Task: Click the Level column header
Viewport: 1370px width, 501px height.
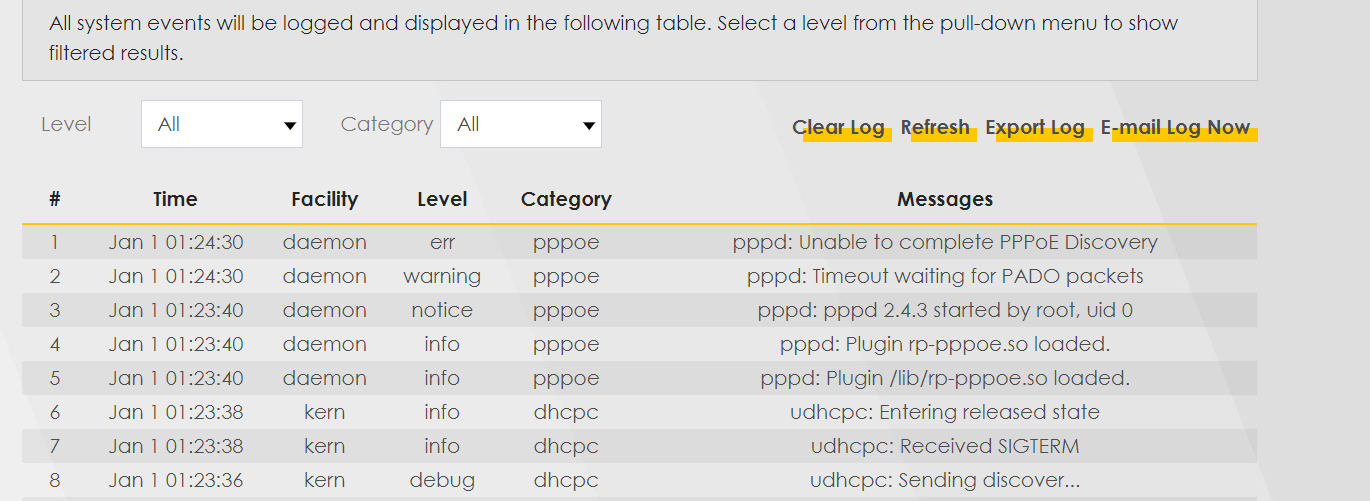Action: (442, 199)
